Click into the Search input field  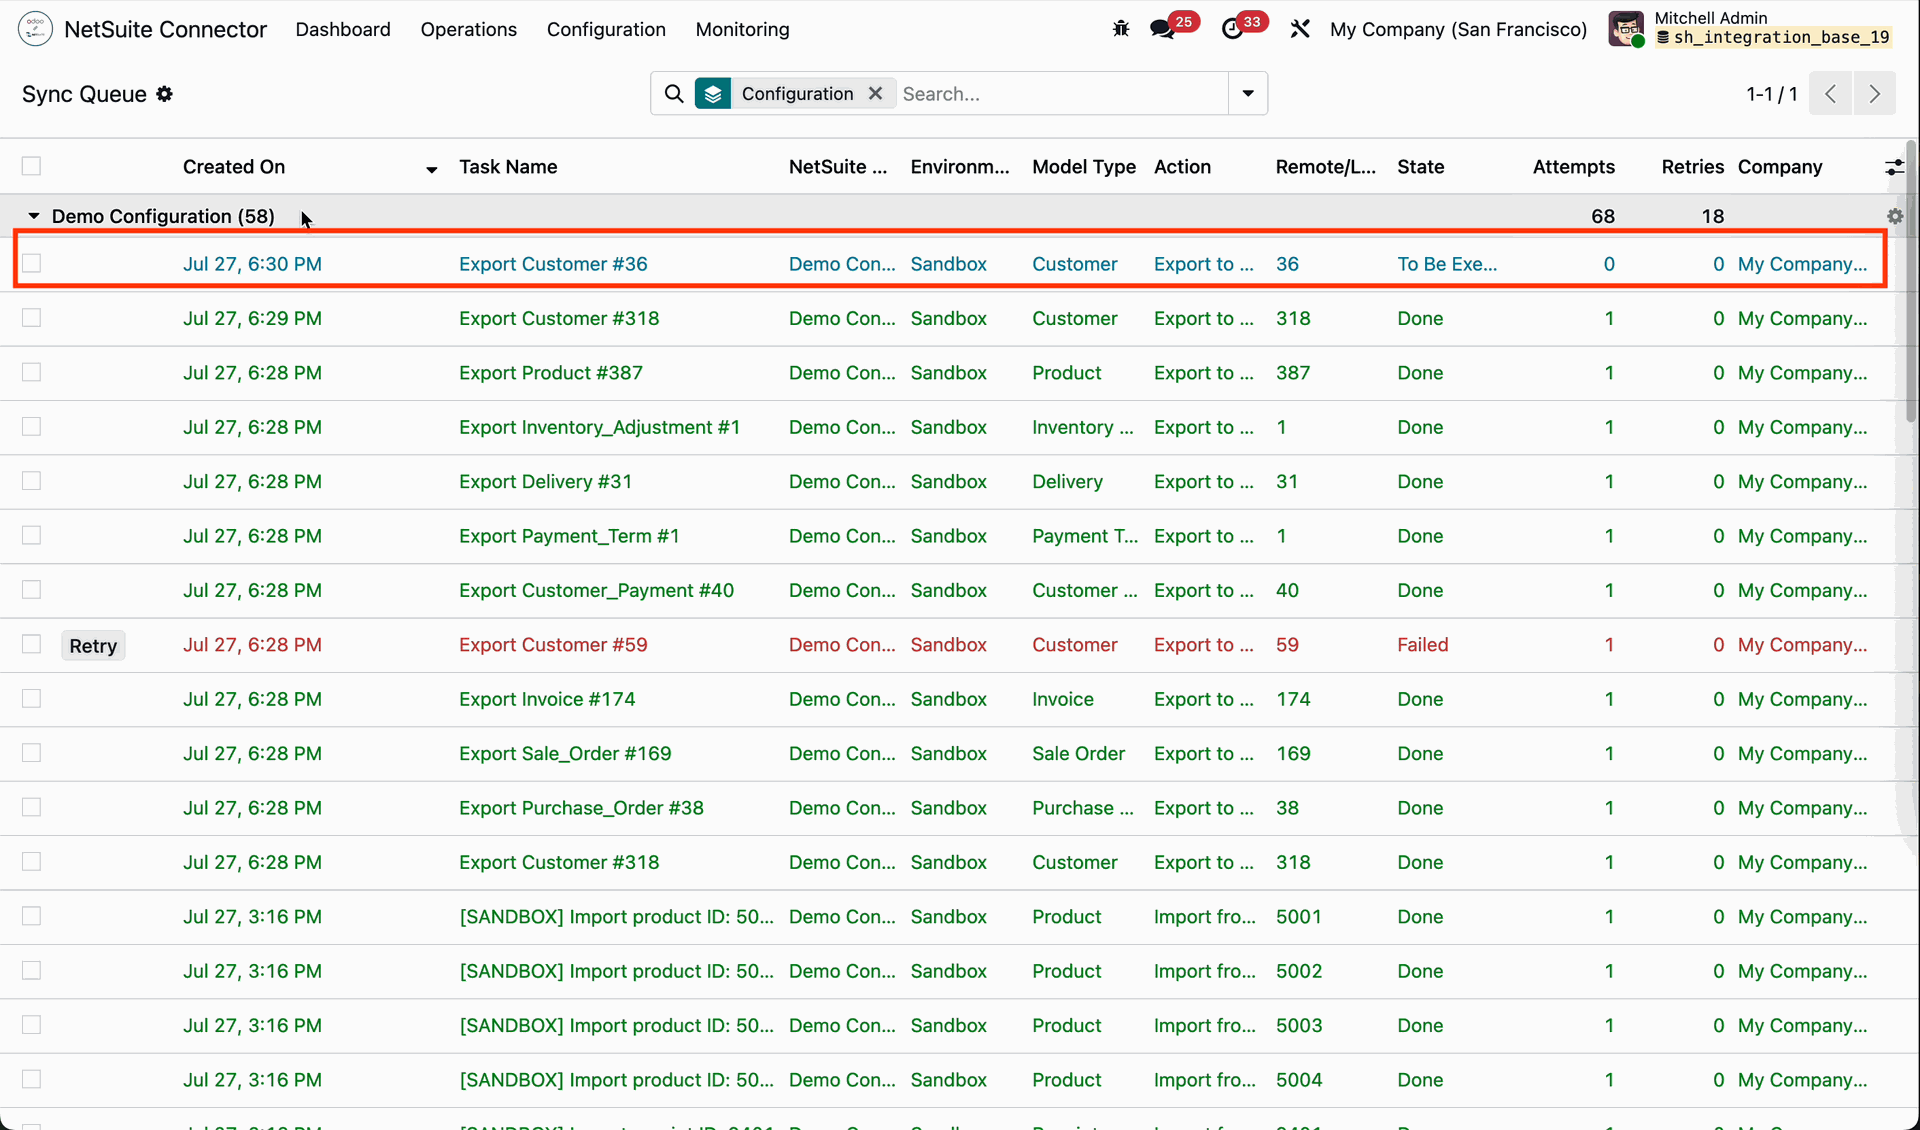point(1062,94)
